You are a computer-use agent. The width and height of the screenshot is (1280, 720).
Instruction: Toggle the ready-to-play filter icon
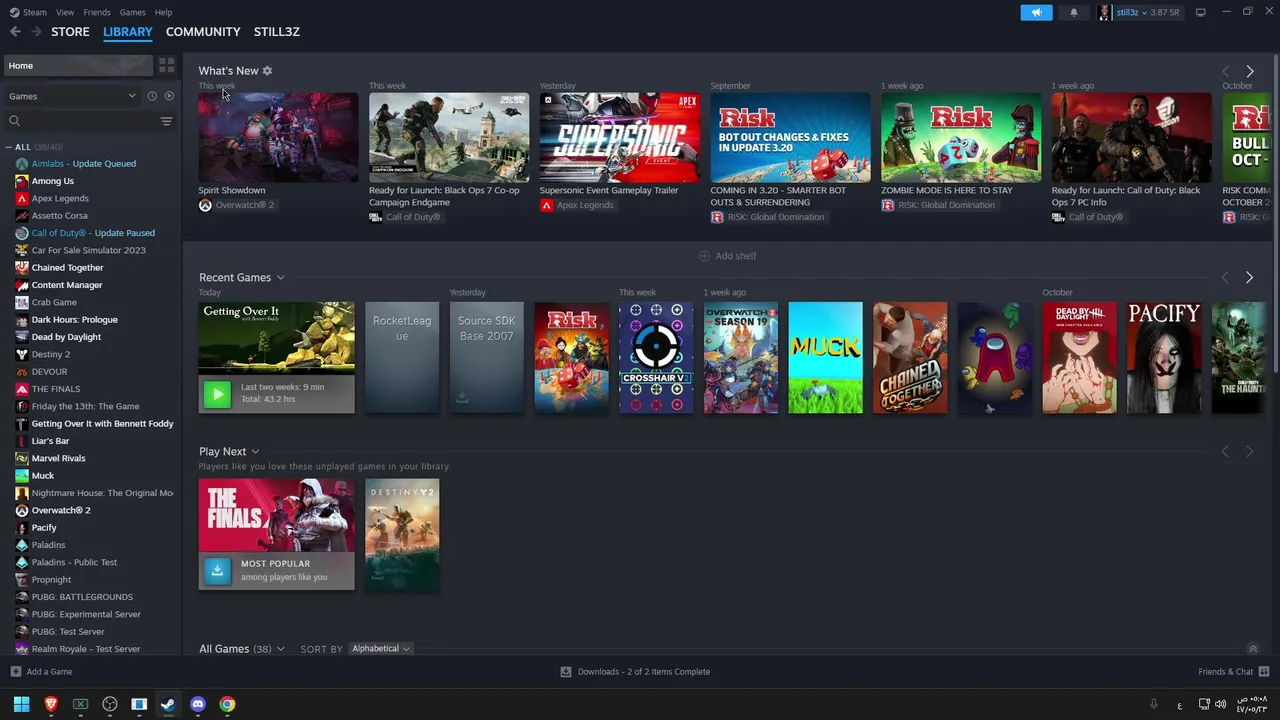(x=169, y=96)
